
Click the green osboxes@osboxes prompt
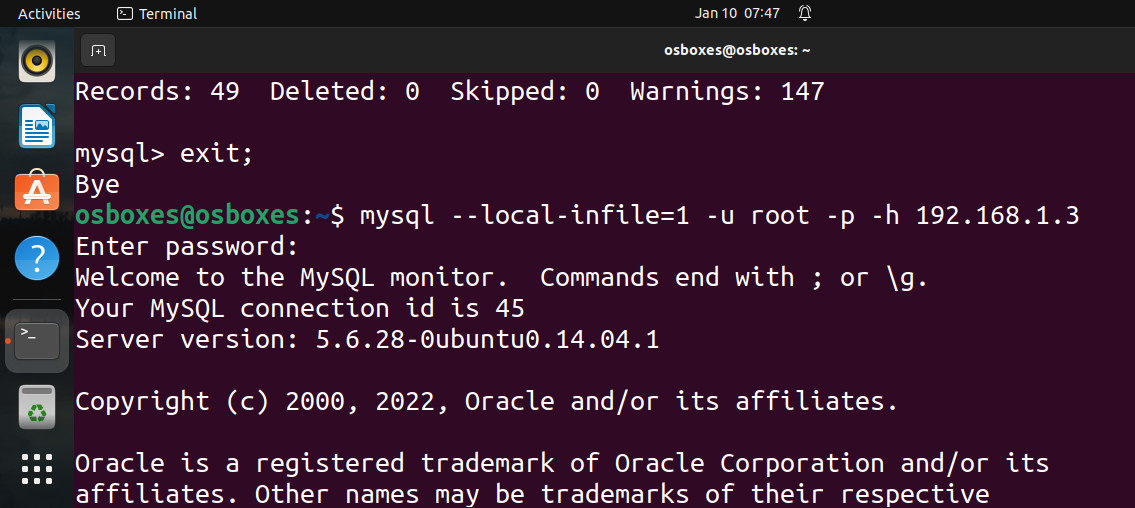187,216
